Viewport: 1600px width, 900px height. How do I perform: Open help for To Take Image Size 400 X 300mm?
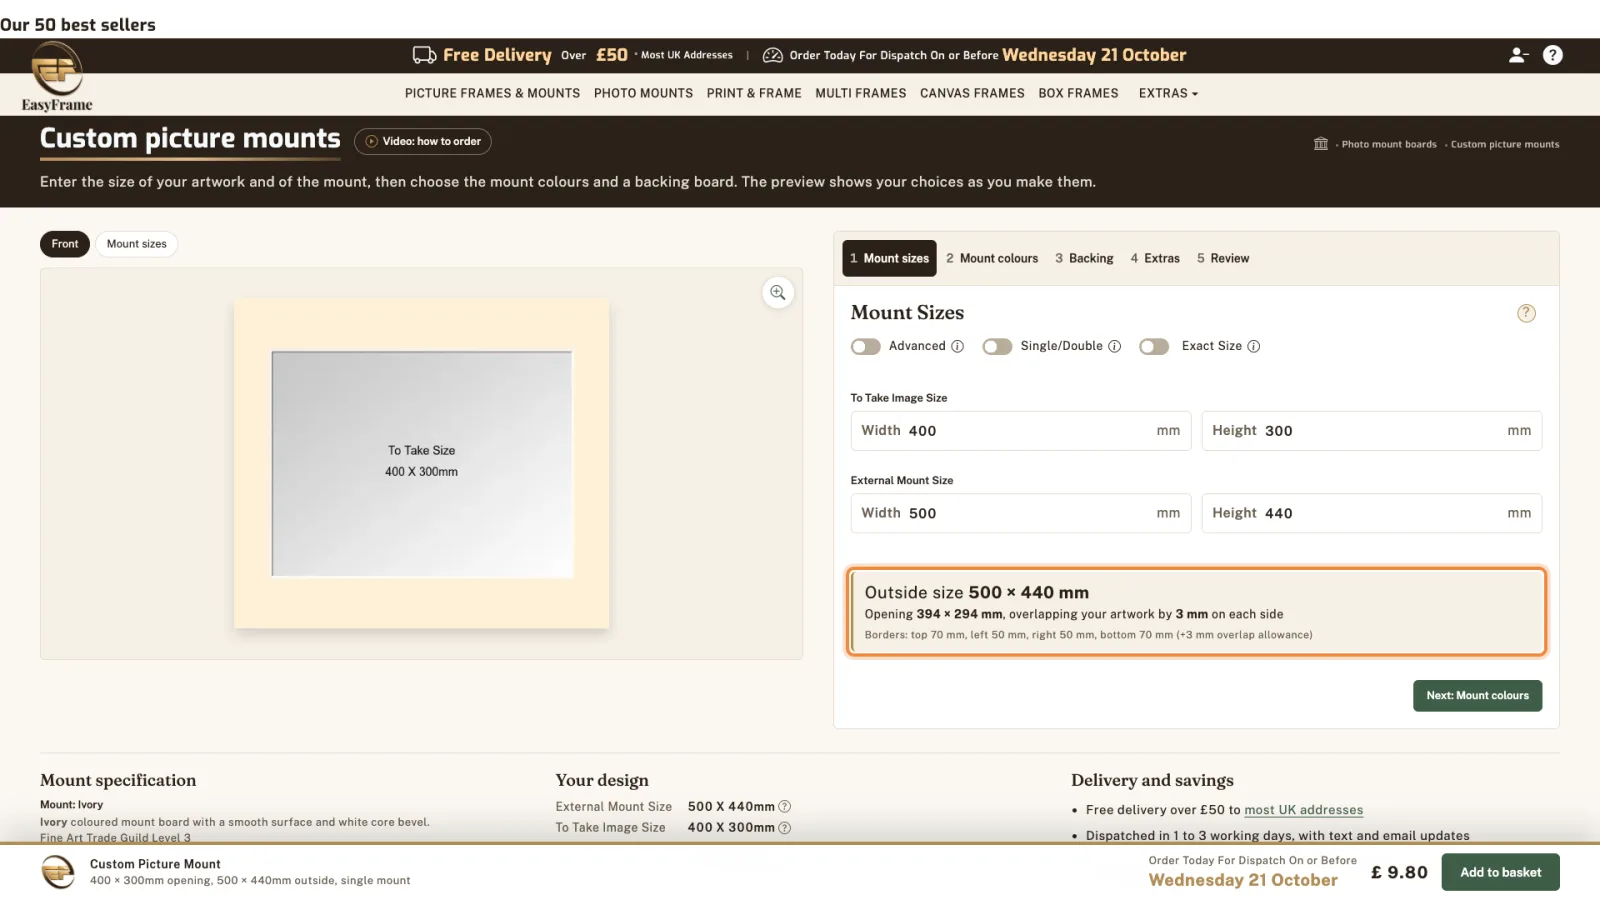pos(785,828)
